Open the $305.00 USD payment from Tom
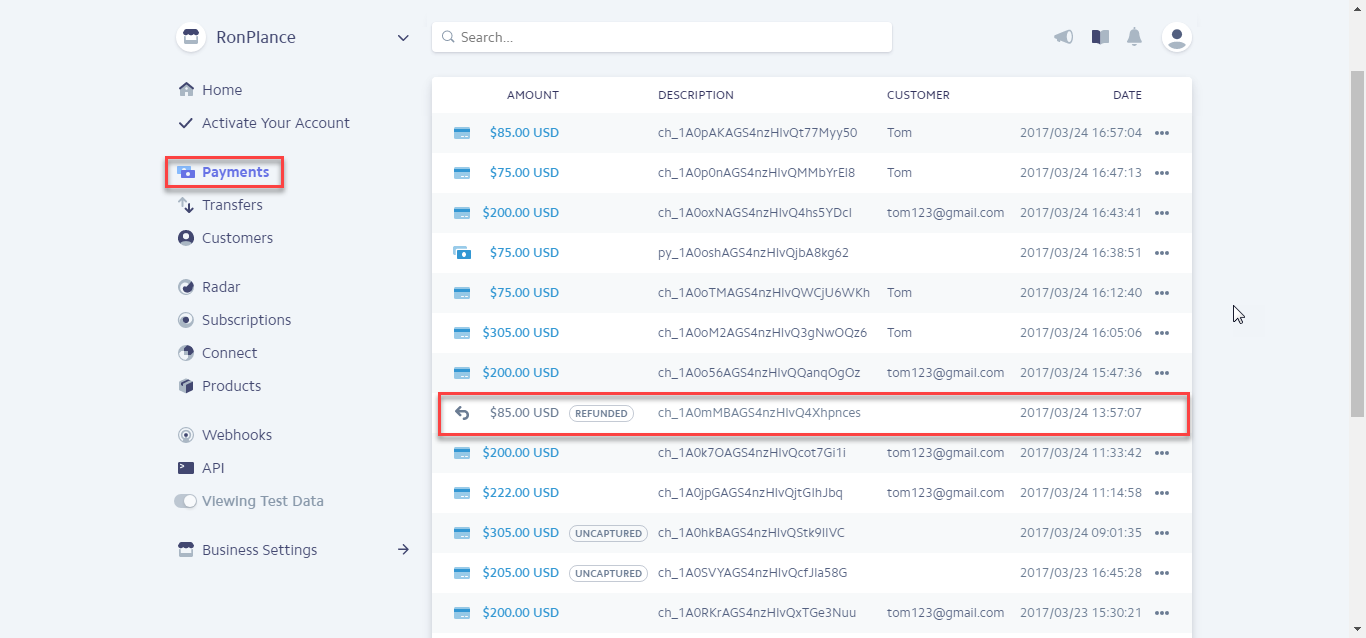Viewport: 1366px width, 638px height. click(x=520, y=333)
